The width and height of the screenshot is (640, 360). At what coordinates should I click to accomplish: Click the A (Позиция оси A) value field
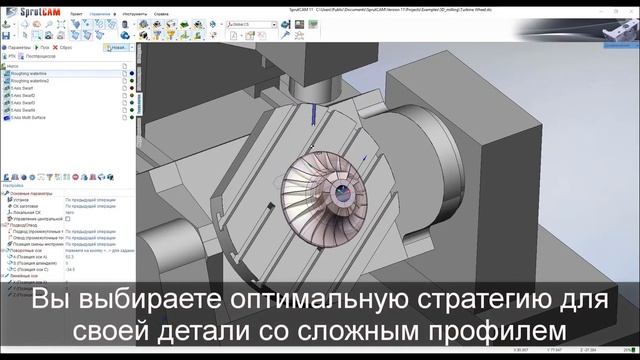[x=100, y=257]
